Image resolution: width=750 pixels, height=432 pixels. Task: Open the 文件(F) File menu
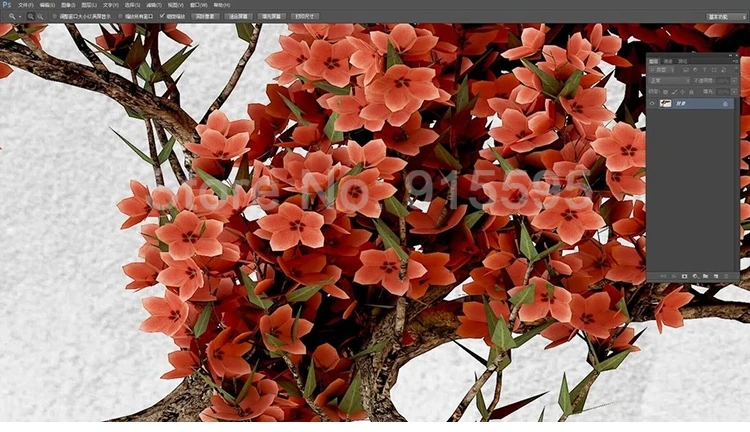click(26, 5)
